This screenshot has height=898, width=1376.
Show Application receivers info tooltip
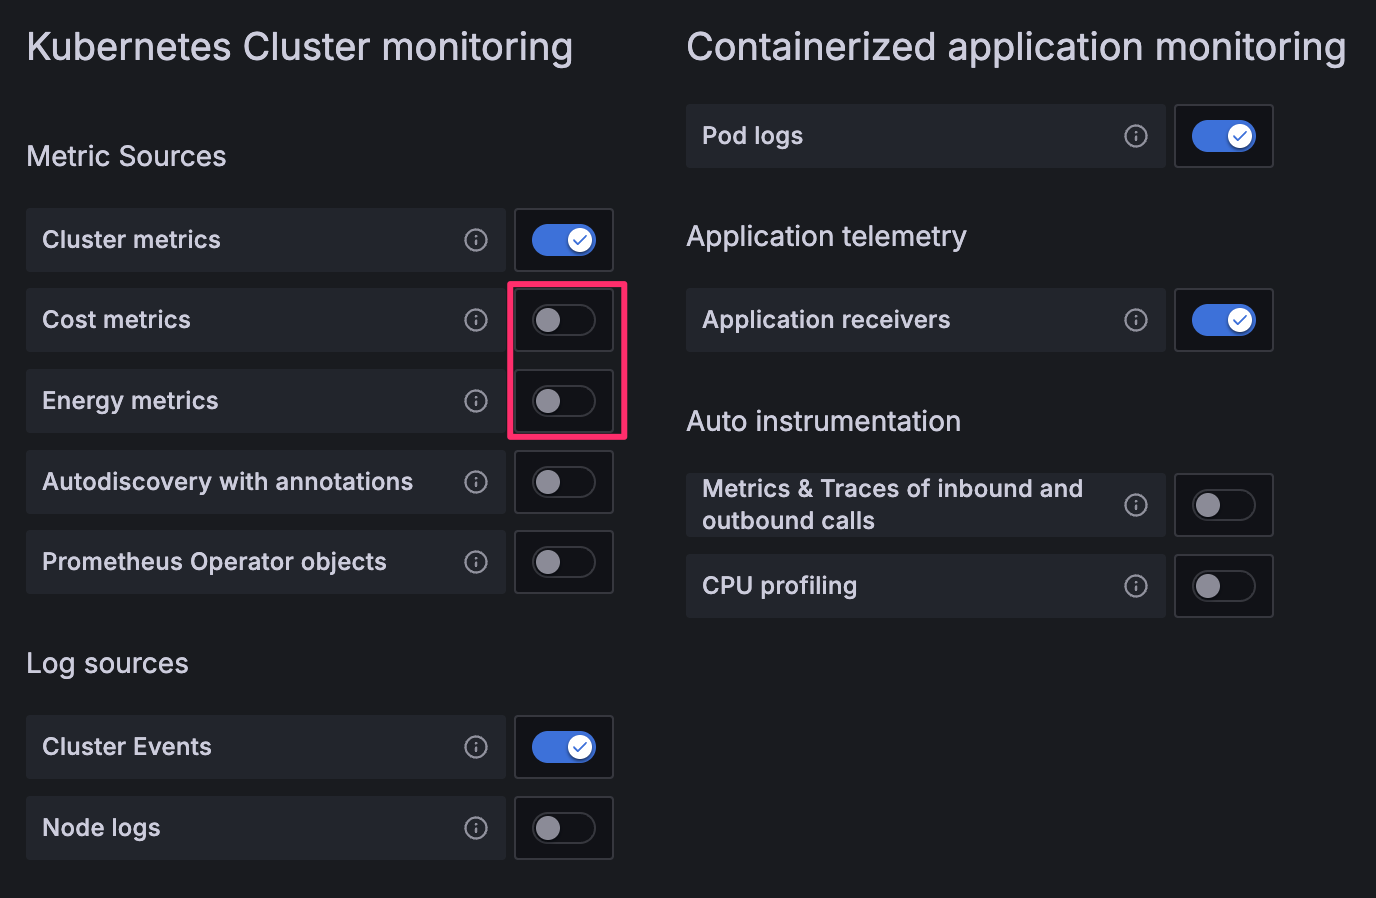[1136, 320]
